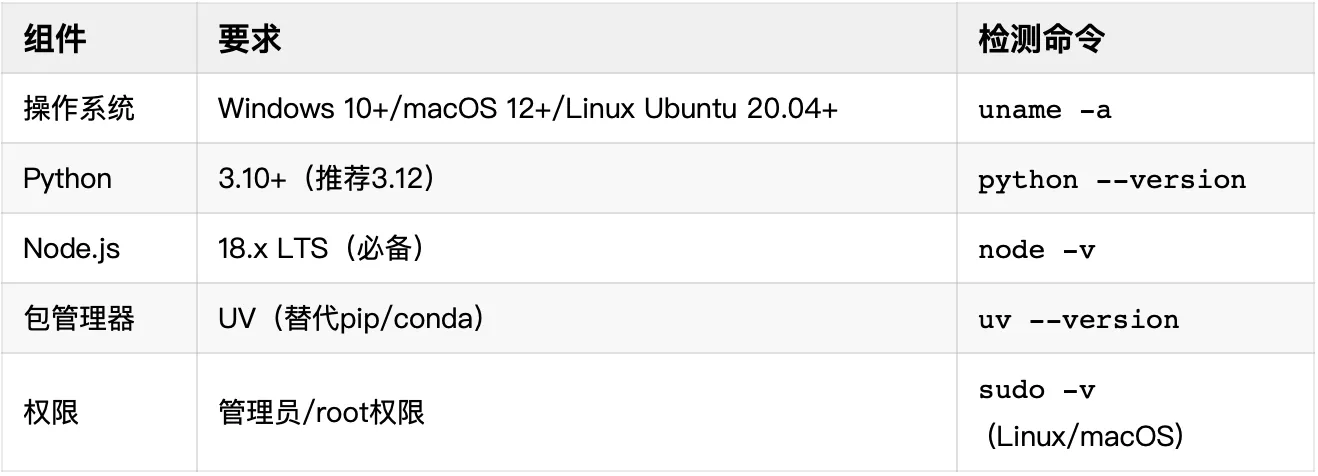Click the Python component cell

[67, 179]
